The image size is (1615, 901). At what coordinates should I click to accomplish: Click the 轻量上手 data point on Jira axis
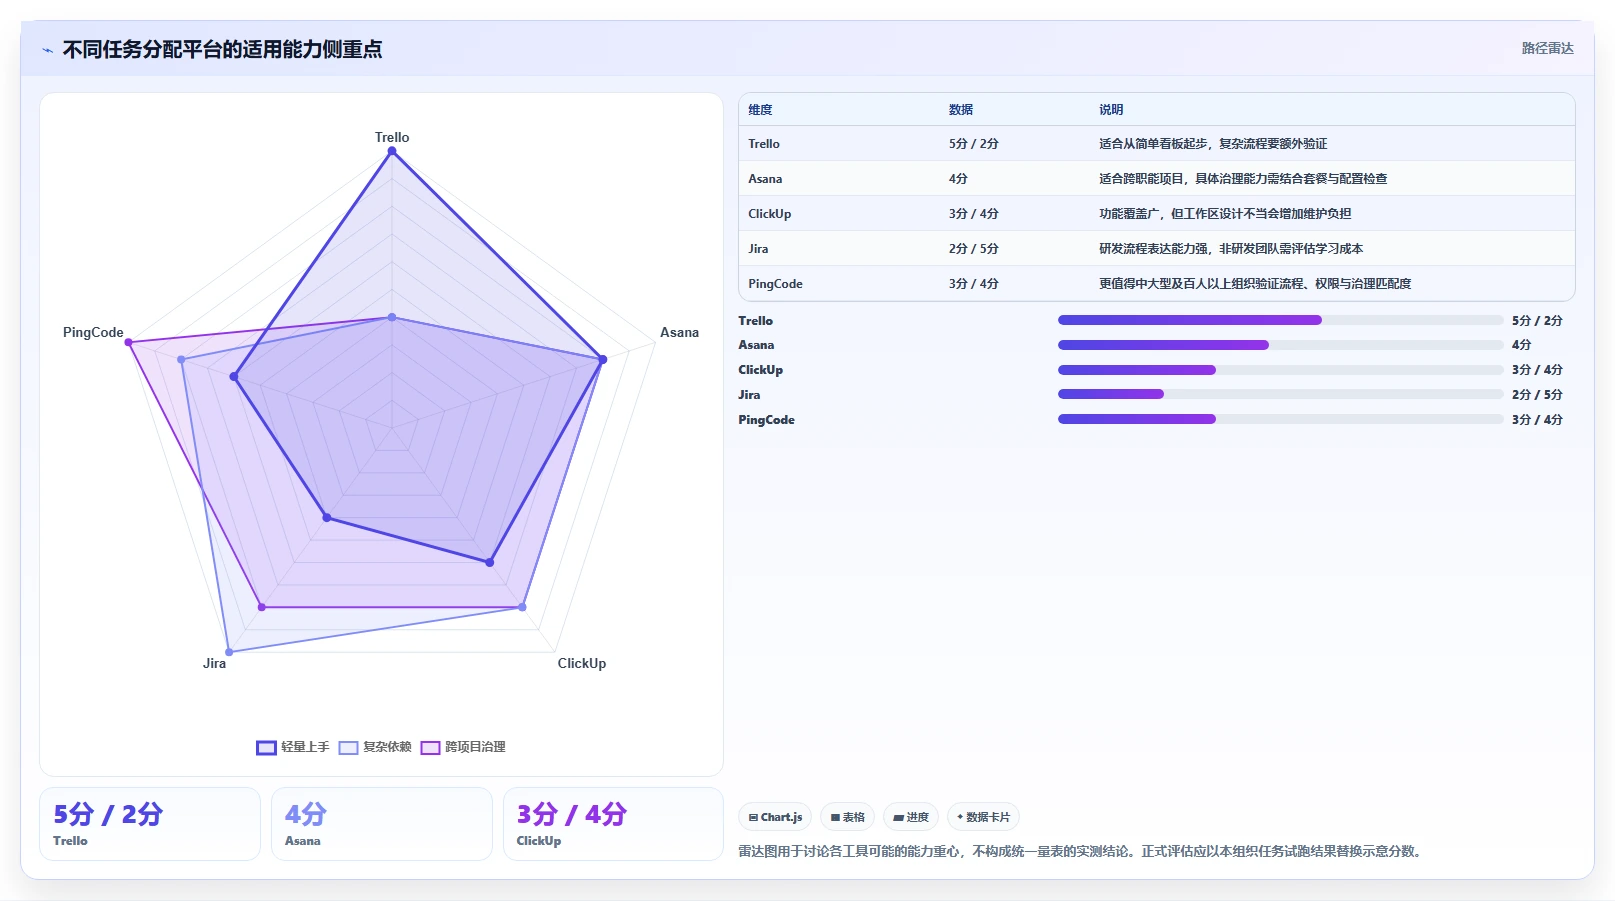[x=327, y=517]
